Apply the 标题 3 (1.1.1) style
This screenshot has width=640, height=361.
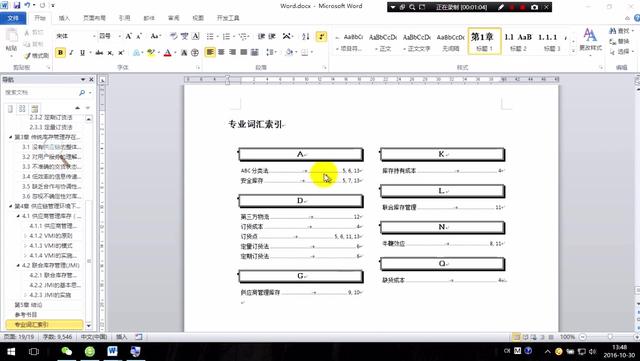click(x=551, y=41)
